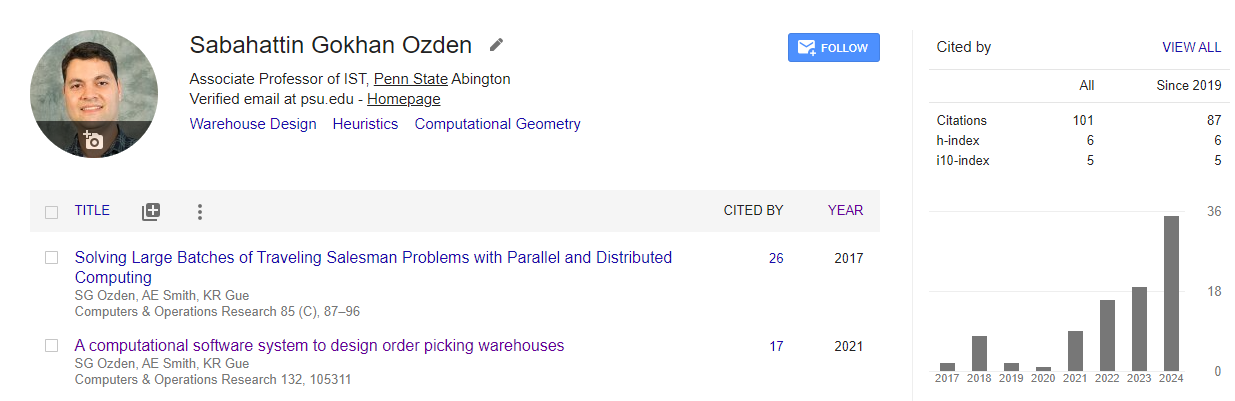Open the 26 citations count link

tap(776, 258)
